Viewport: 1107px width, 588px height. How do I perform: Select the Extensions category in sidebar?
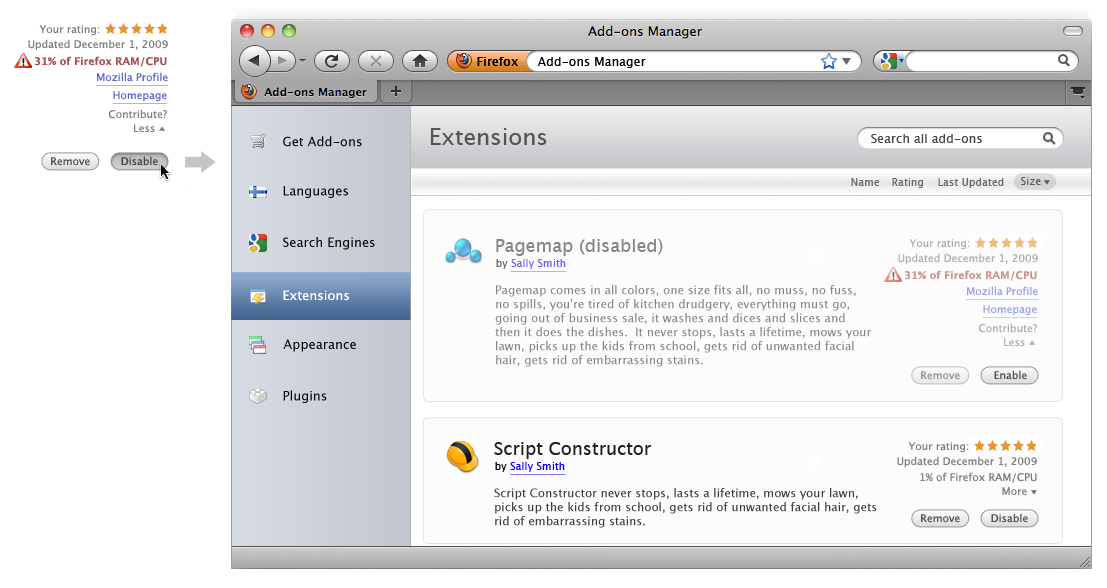coord(321,296)
